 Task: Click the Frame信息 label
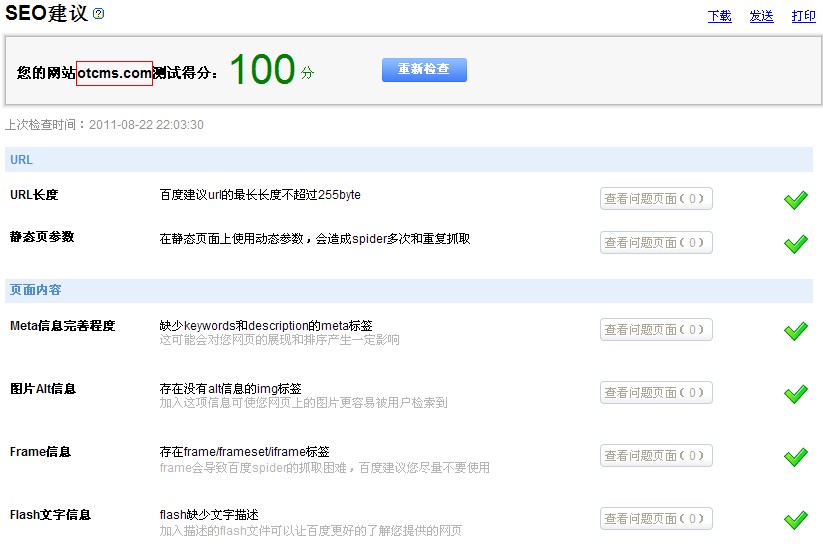coord(40,452)
